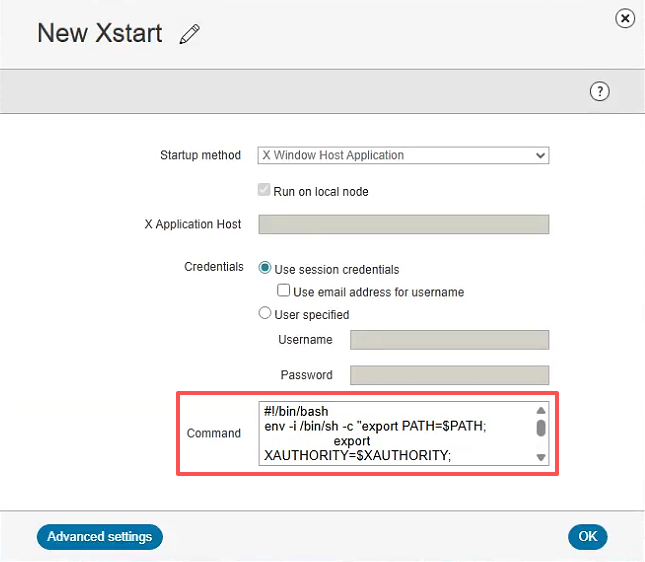Image resolution: width=645 pixels, height=562 pixels.
Task: Confirm with the OK button
Action: (587, 537)
